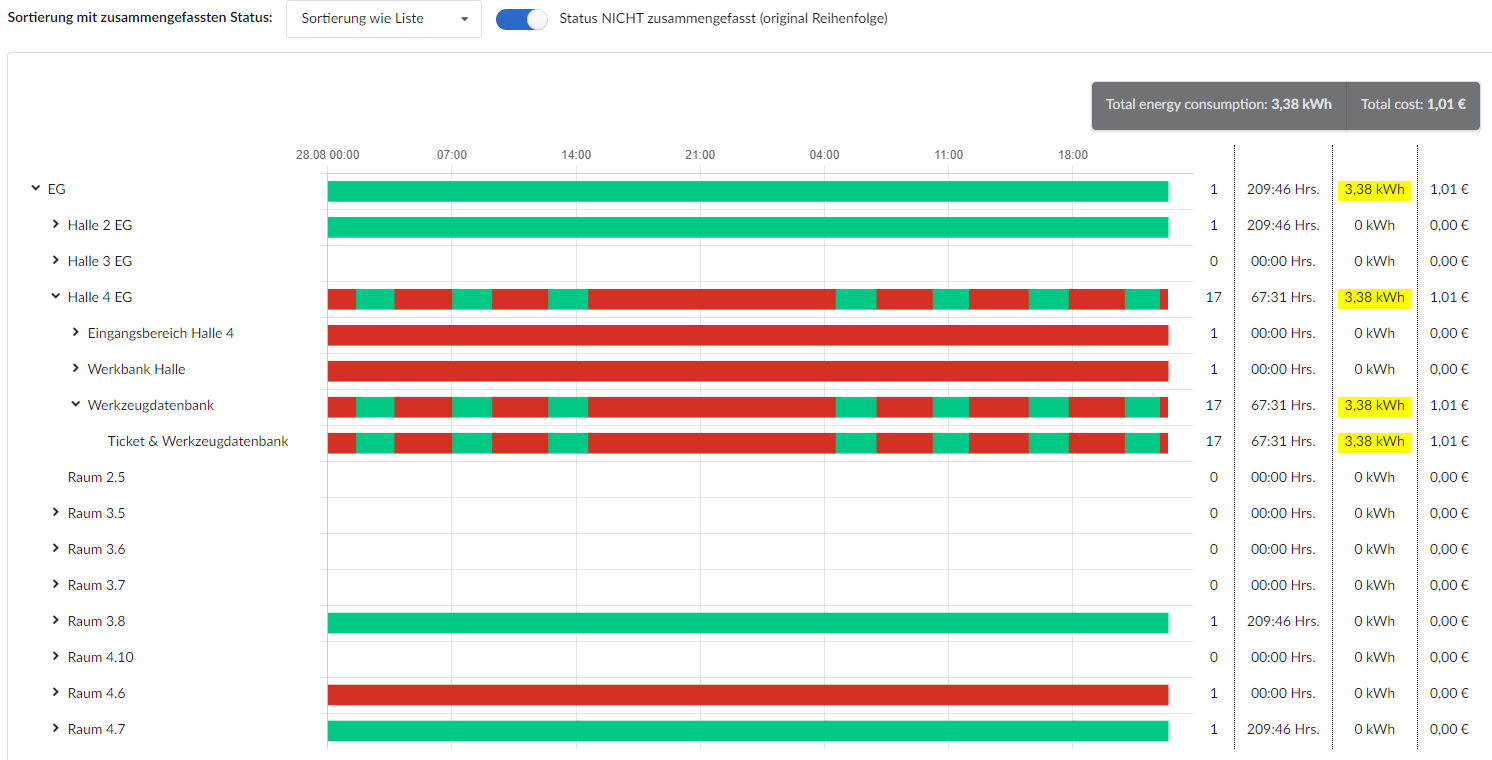Click the red timeline bar for Raum 4.6

click(747, 695)
